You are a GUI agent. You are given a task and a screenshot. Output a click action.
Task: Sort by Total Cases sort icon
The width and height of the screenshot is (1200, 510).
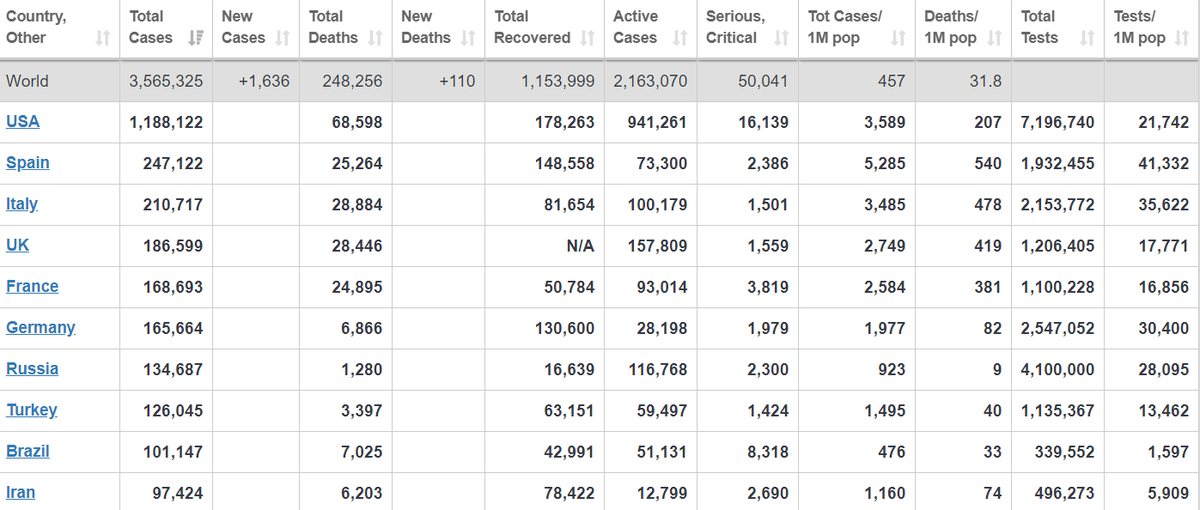coord(194,38)
